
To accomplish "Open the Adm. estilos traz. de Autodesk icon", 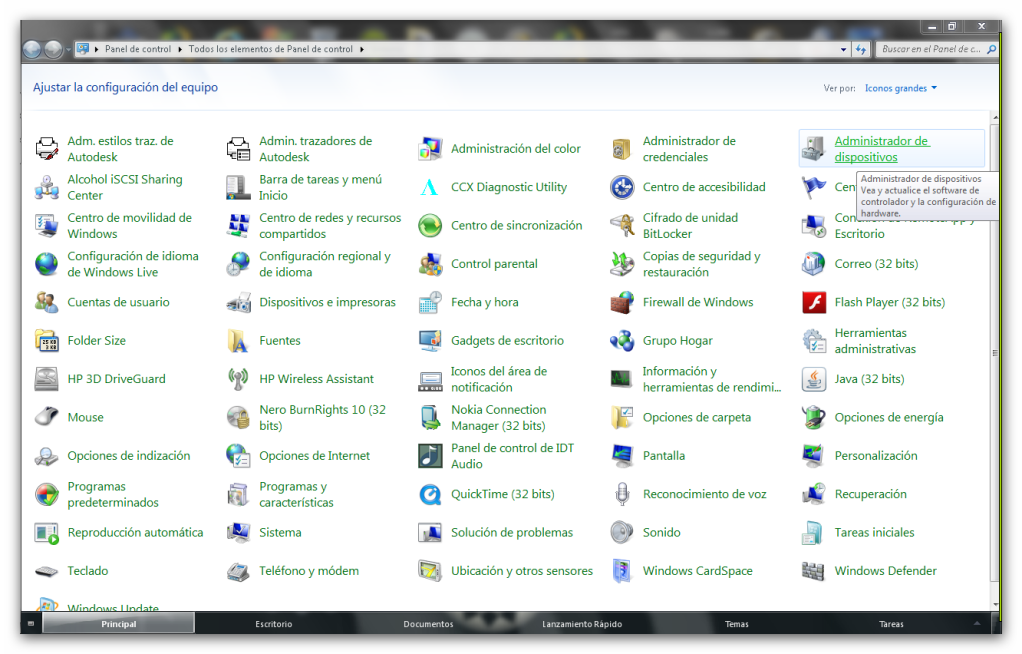I will [47, 149].
